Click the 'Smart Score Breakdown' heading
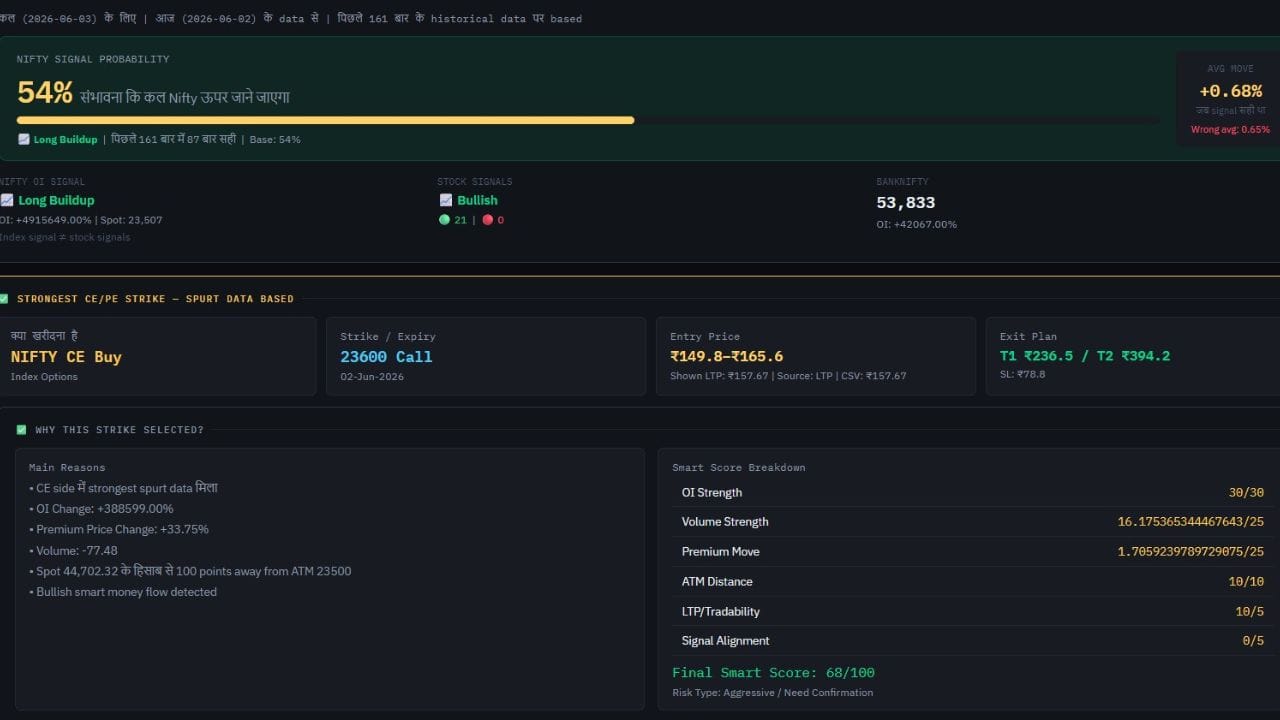 (738, 467)
